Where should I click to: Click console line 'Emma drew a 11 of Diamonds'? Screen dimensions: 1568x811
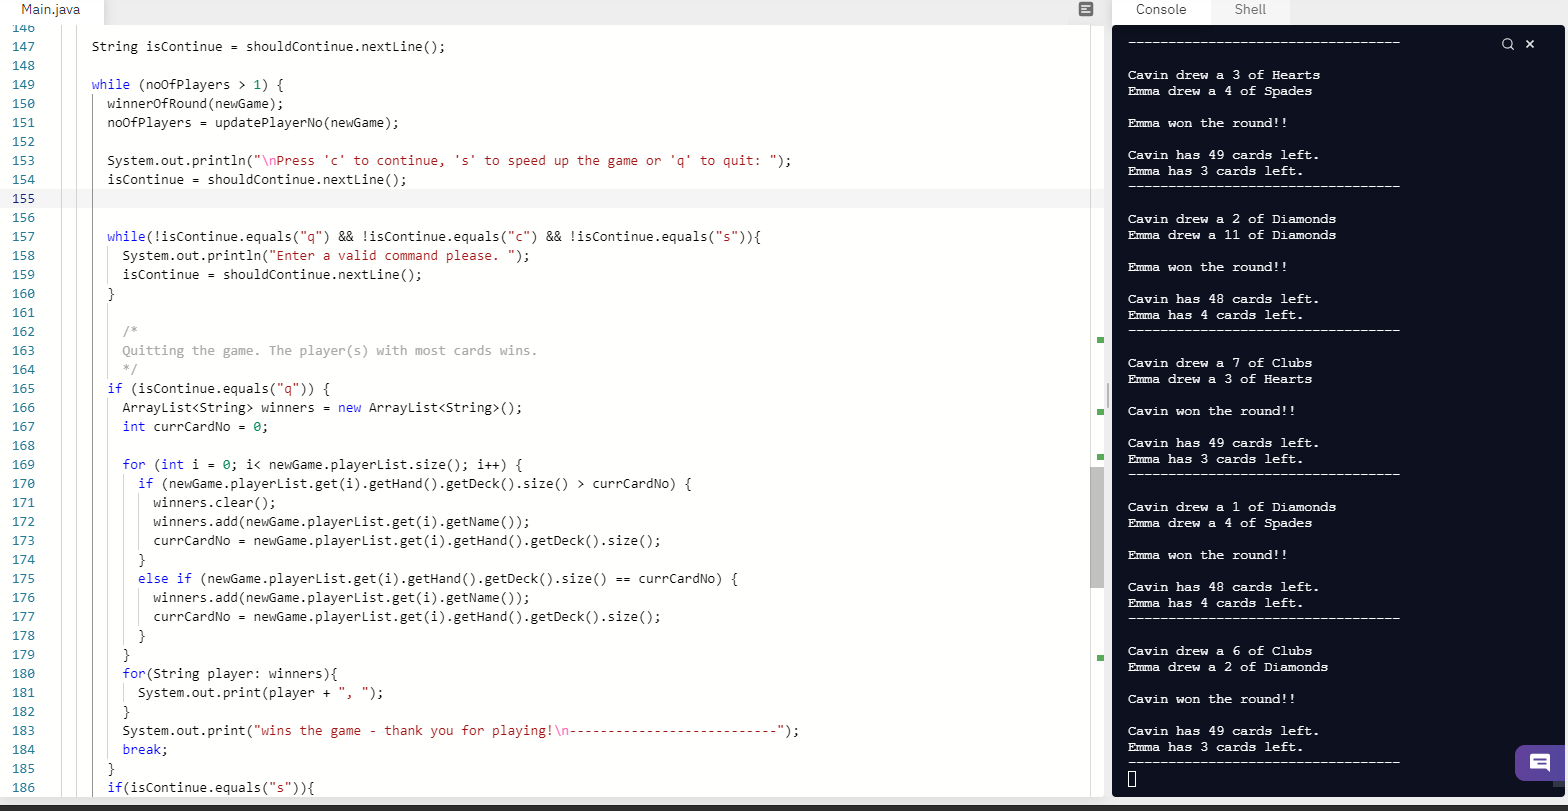click(x=1231, y=235)
